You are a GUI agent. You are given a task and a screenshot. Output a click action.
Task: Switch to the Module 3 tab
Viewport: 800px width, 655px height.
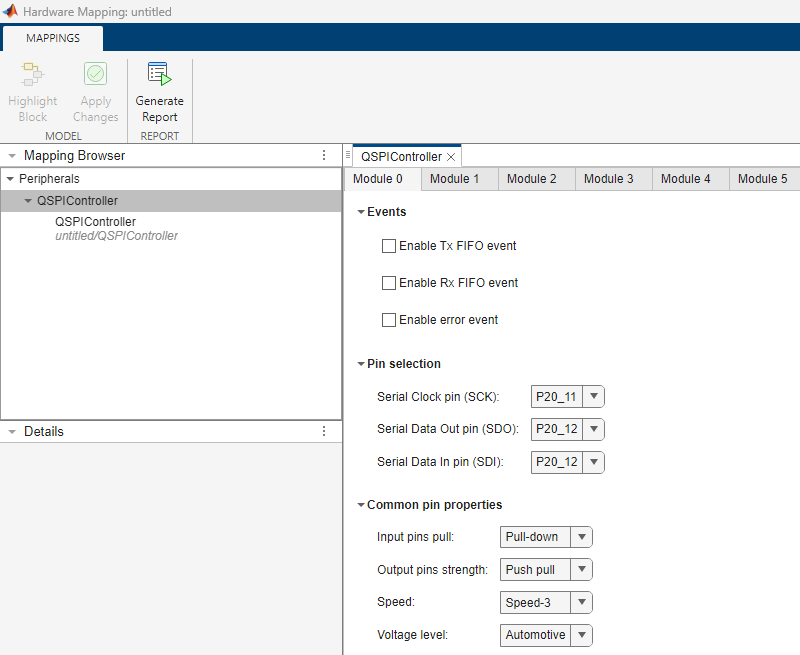pos(611,178)
